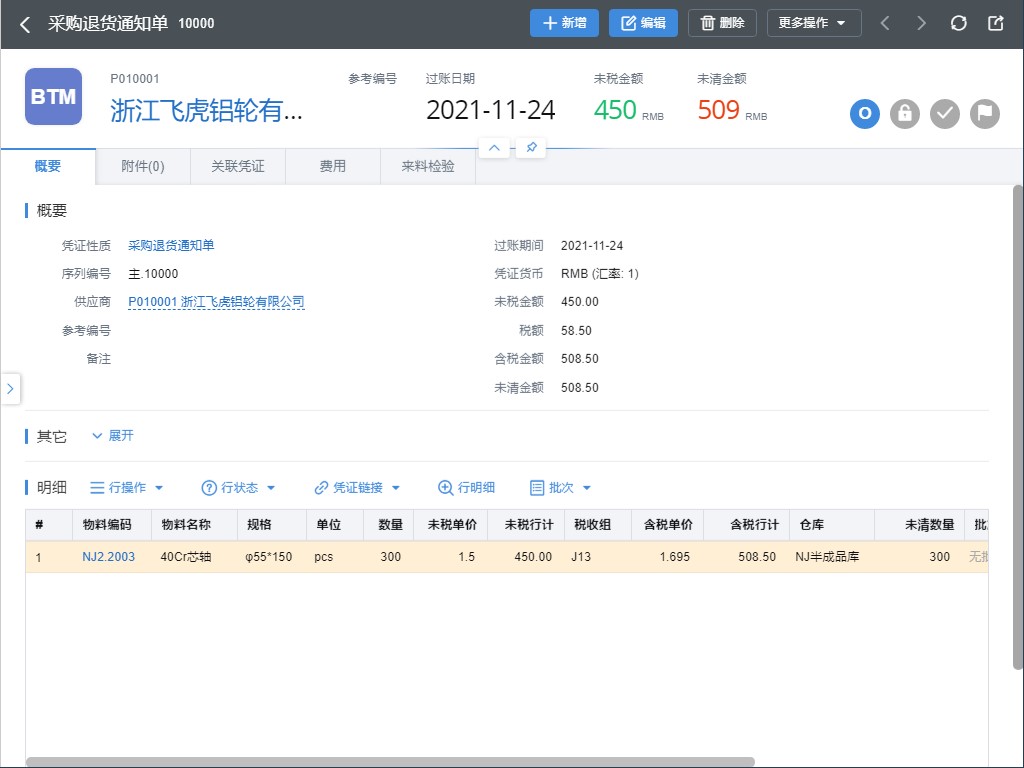Switch to the 附件(0) tab
Viewport: 1024px width, 768px height.
[x=143, y=167]
